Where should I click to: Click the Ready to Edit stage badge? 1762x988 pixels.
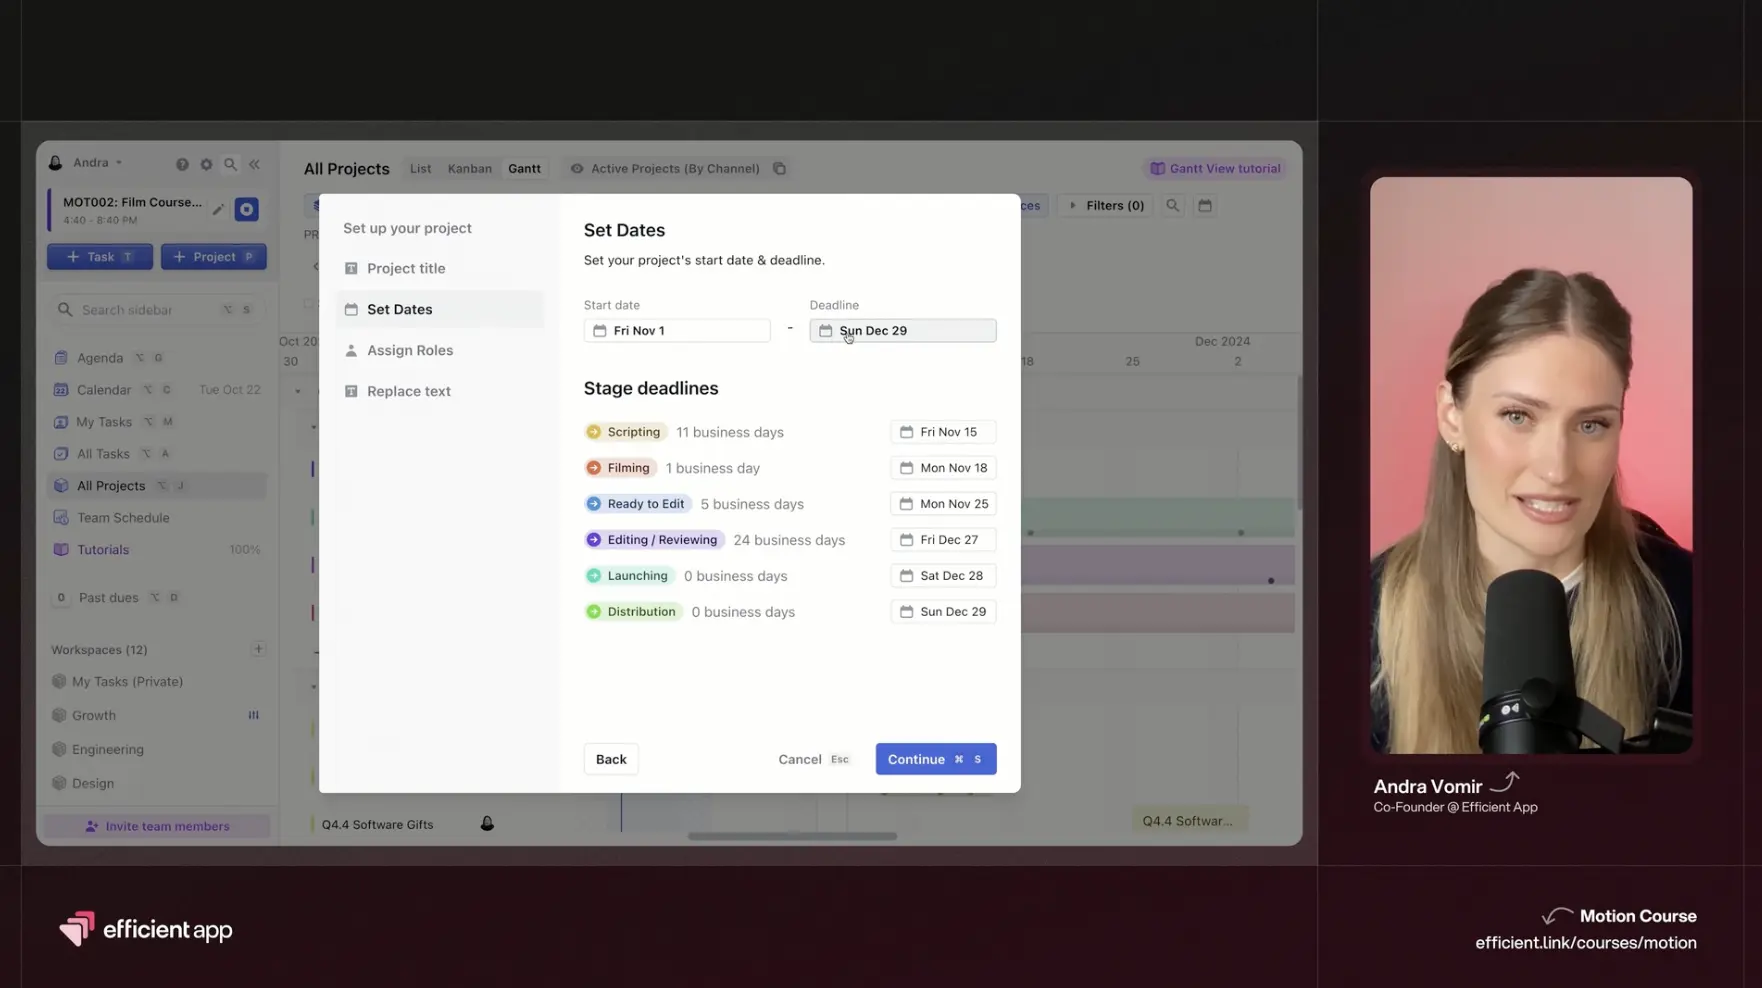point(637,504)
